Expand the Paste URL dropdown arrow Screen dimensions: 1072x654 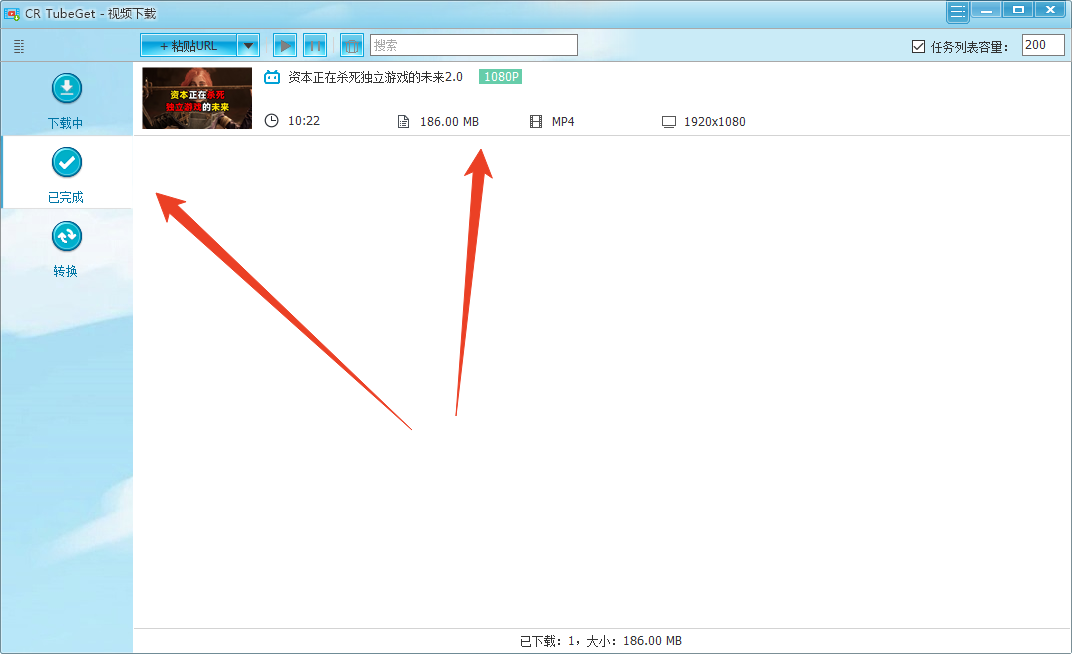click(248, 46)
